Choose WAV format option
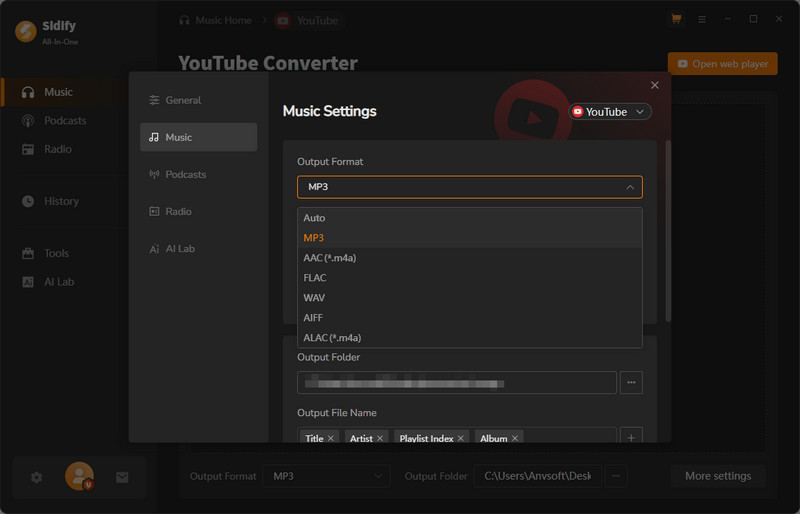 click(x=469, y=298)
